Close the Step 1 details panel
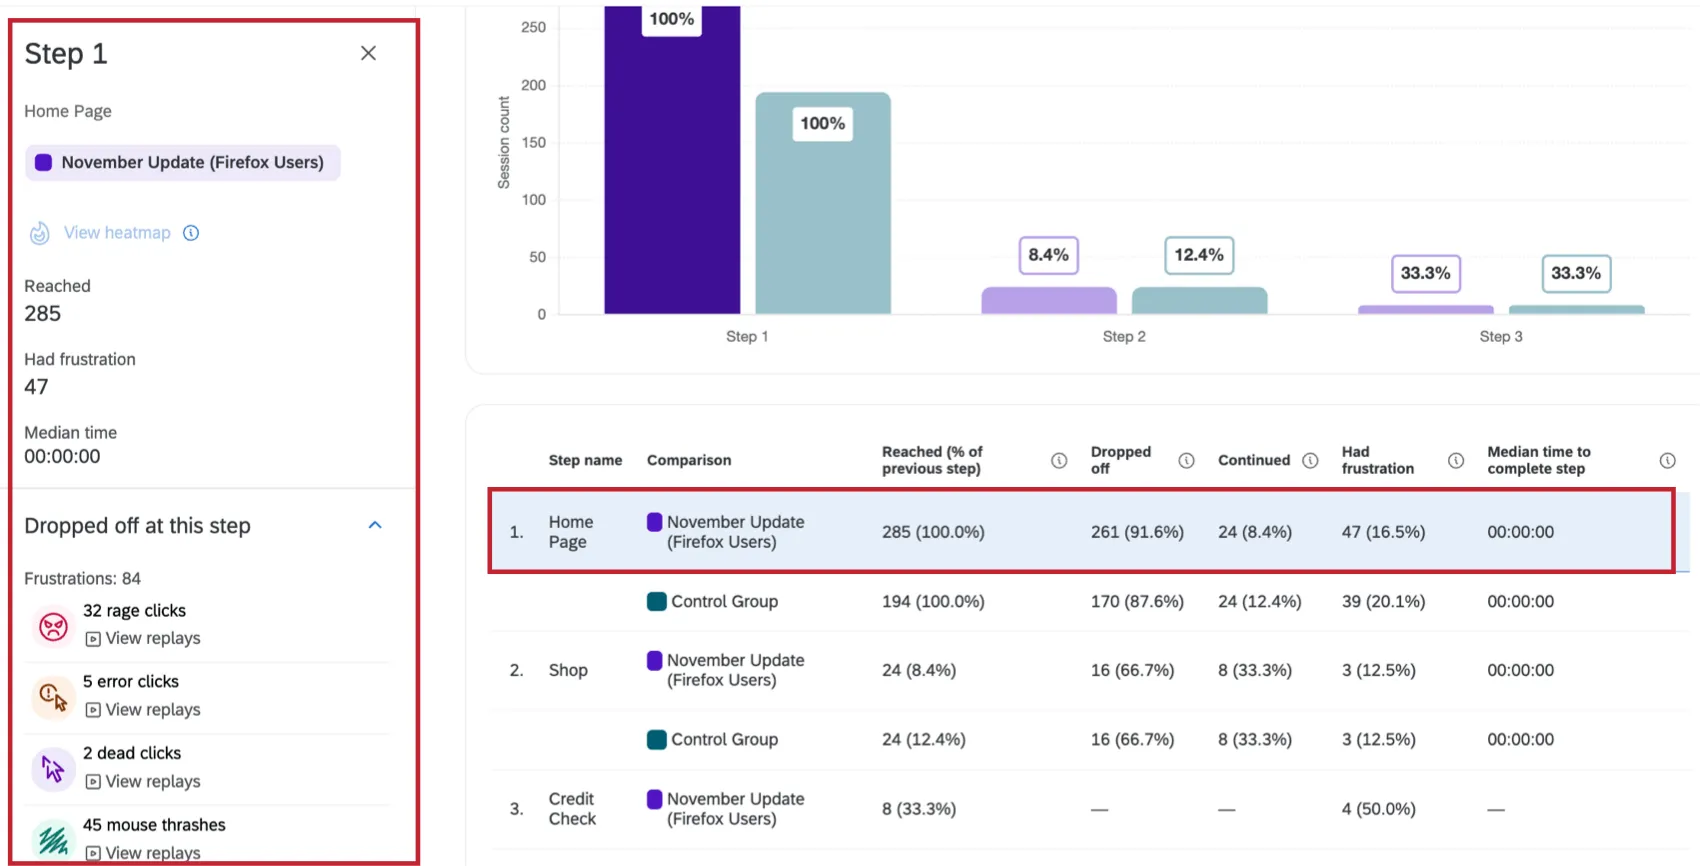Viewport: 1700px width, 866px height. (x=368, y=53)
